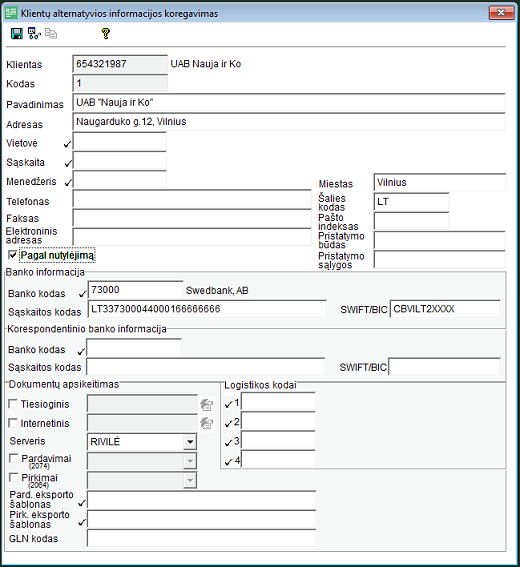Open Pard. eksporto šablonas lookup checkmark
Viewport: 520px width, 567px height.
82,503
